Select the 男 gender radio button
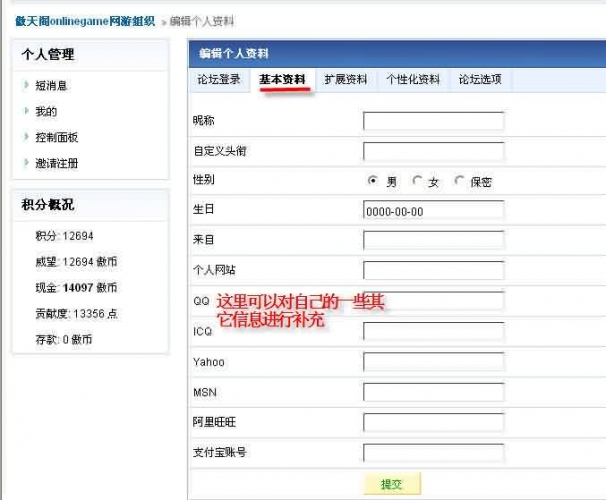606x500 pixels. tap(373, 181)
